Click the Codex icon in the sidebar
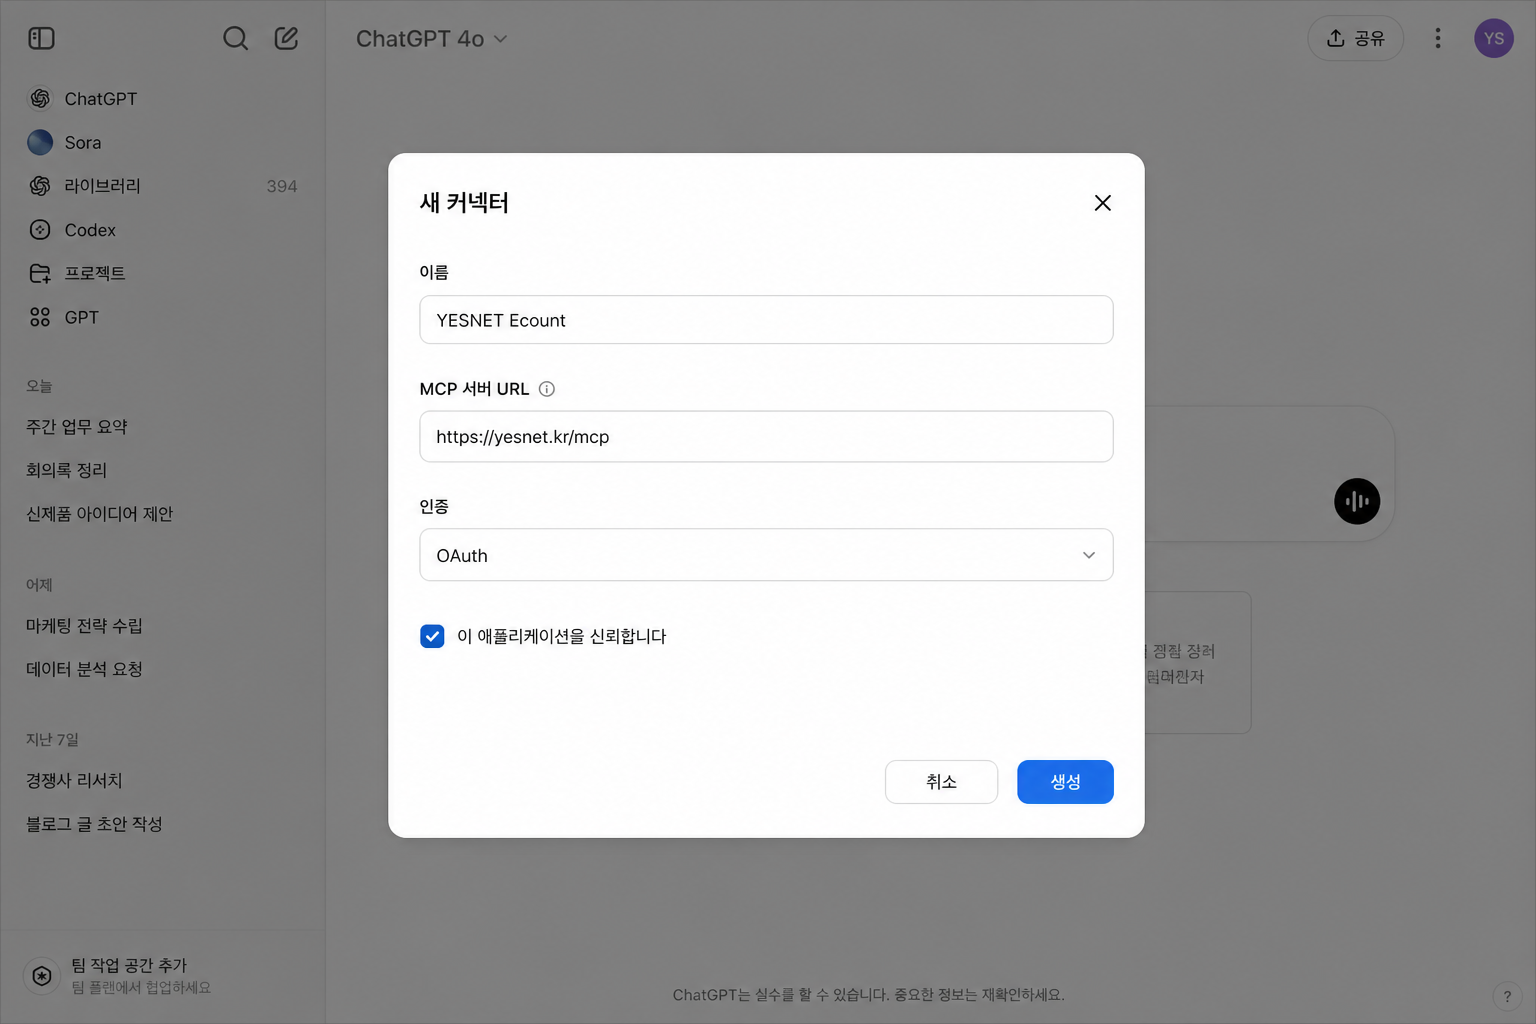The width and height of the screenshot is (1536, 1024). tap(40, 230)
